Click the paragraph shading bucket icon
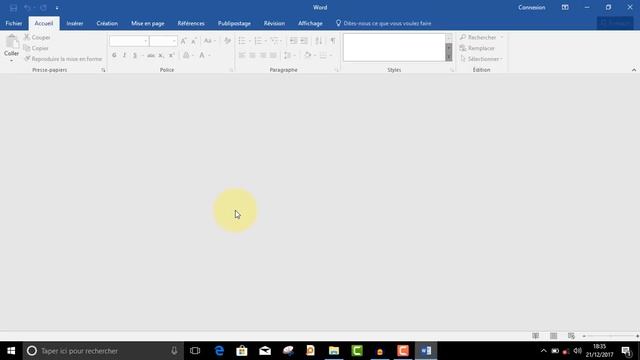The image size is (640, 360). tap(308, 55)
